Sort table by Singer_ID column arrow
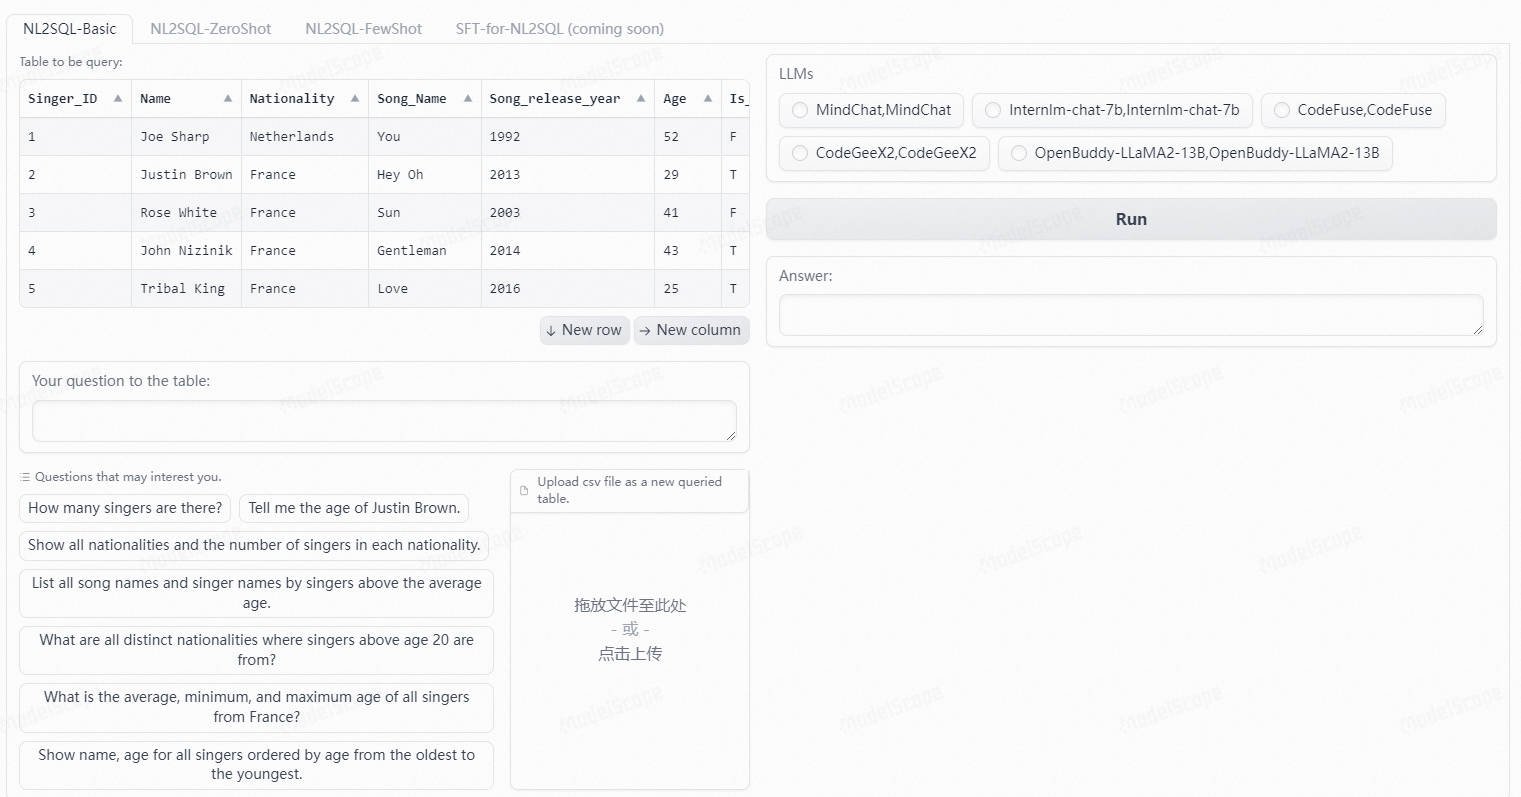This screenshot has width=1521, height=797. (x=118, y=98)
